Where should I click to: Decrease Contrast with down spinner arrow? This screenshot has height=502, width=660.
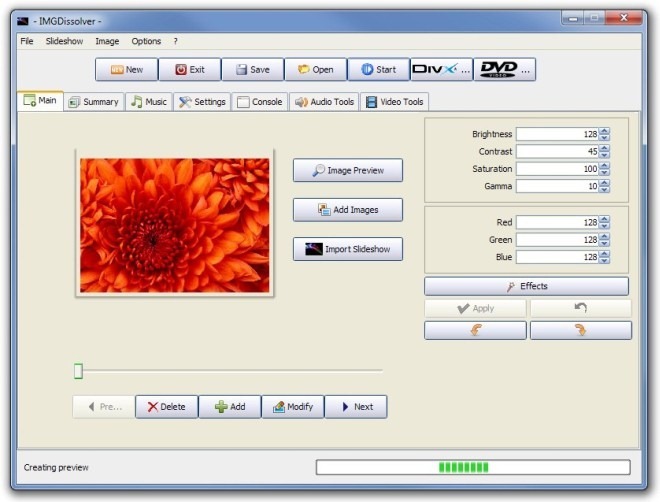coord(604,155)
